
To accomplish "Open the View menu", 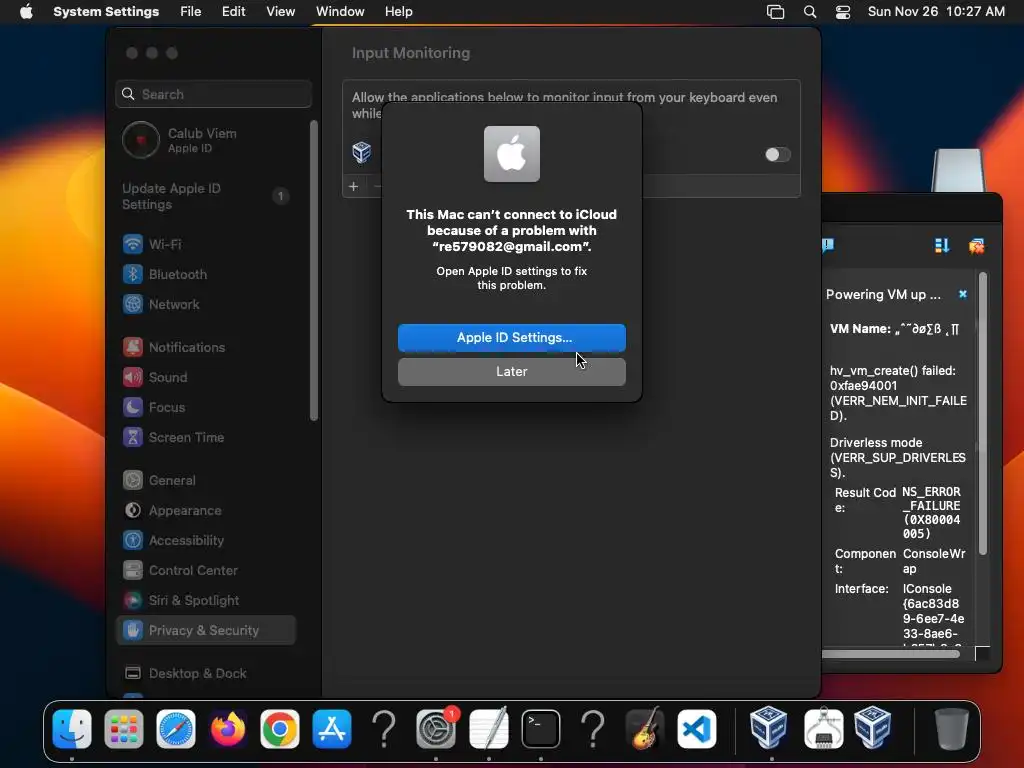I will 280,12.
